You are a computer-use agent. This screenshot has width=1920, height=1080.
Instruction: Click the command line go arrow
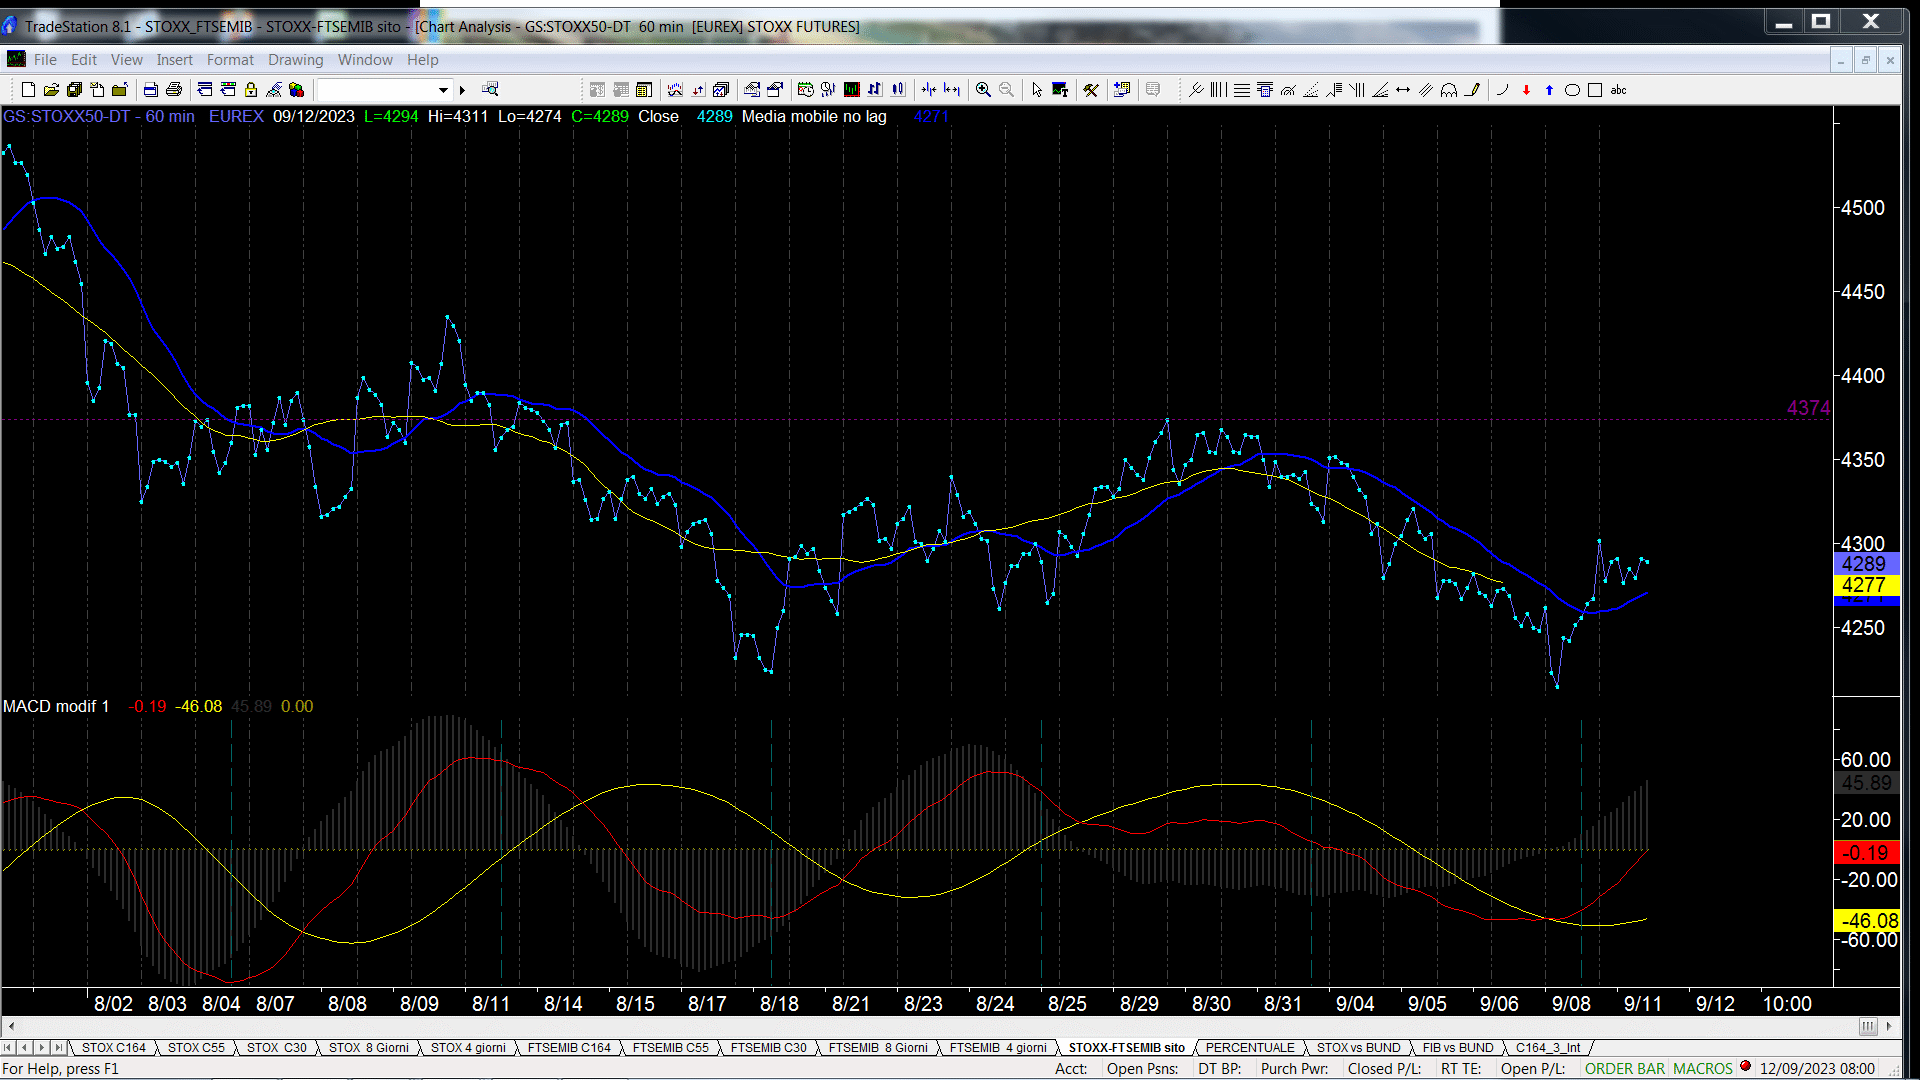tap(462, 90)
